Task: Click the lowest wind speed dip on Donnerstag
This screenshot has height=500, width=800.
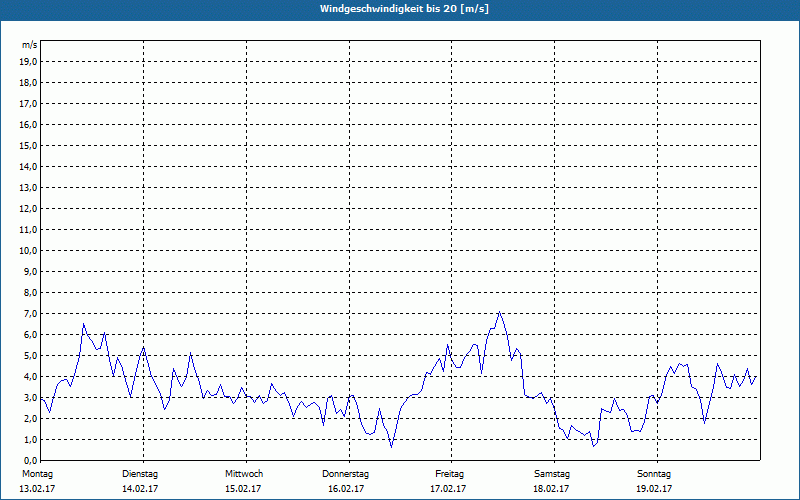Action: pos(391,447)
